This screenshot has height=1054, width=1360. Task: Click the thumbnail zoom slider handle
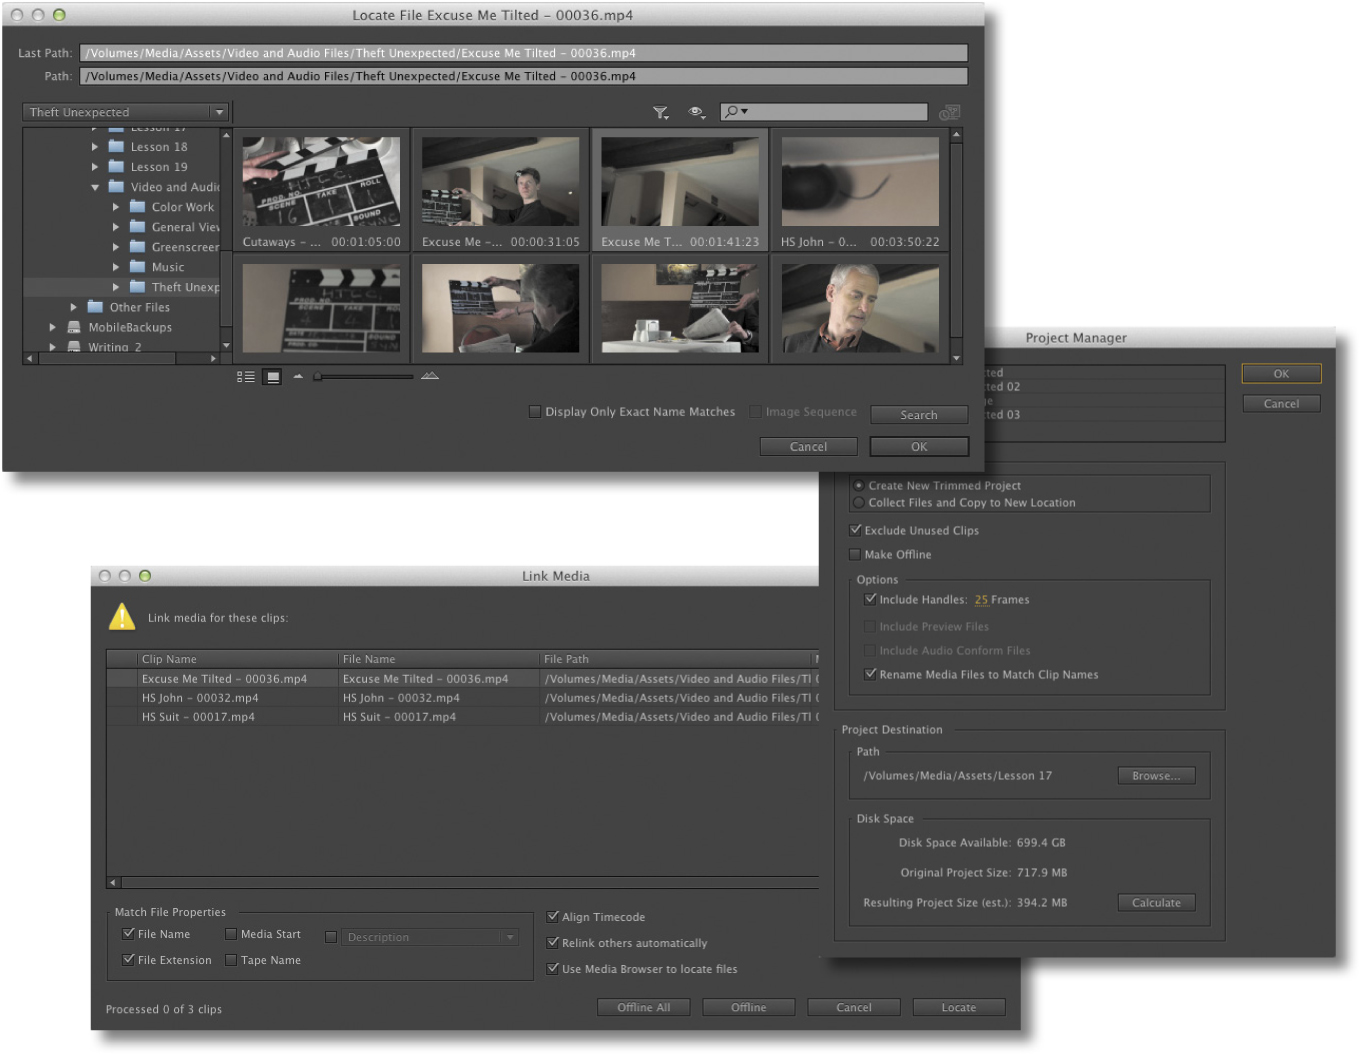(x=318, y=377)
